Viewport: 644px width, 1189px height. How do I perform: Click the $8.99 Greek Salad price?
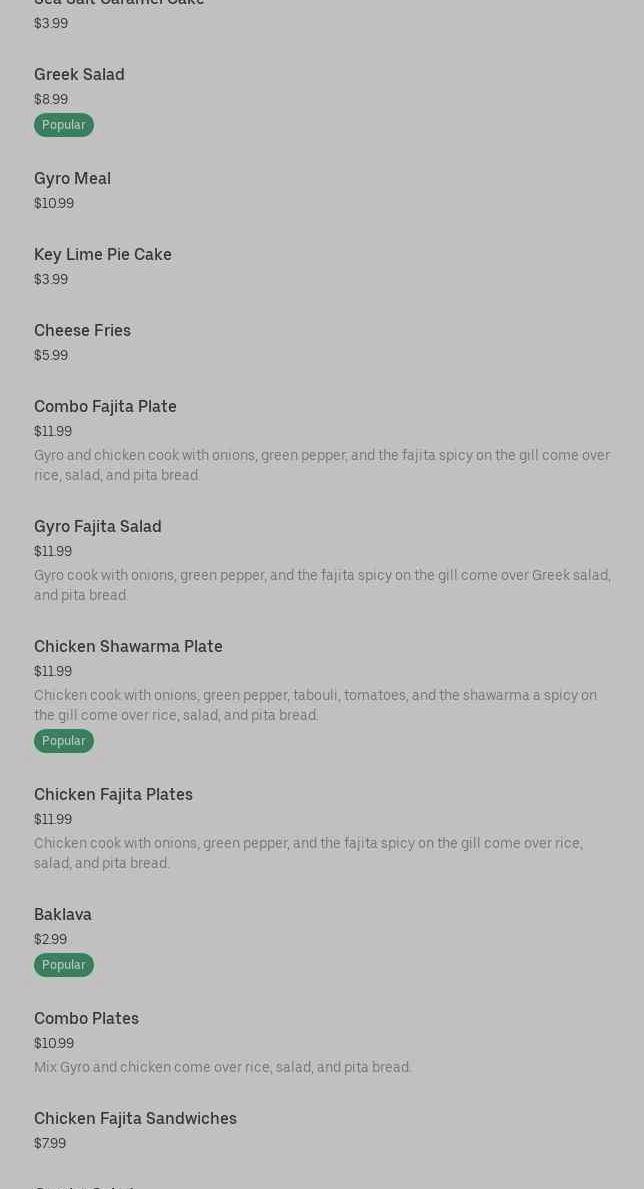[x=51, y=100]
